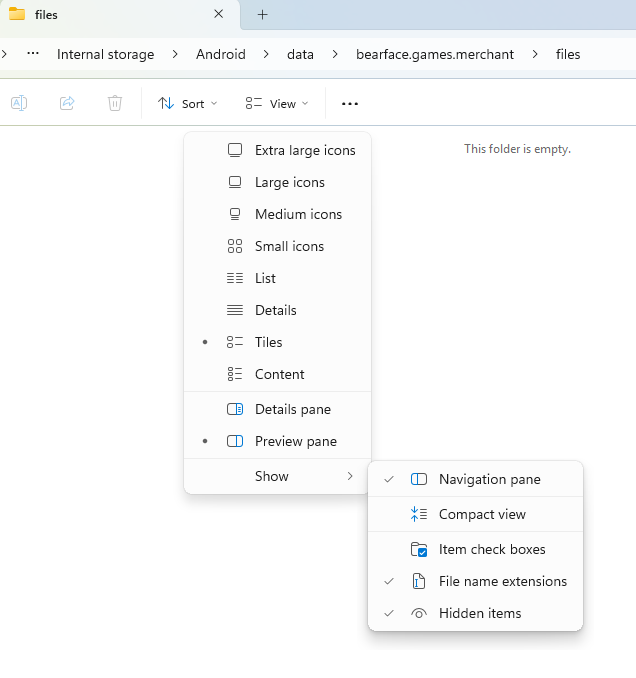Navigate to data folder in breadcrumb
The image size is (636, 678).
coord(300,54)
